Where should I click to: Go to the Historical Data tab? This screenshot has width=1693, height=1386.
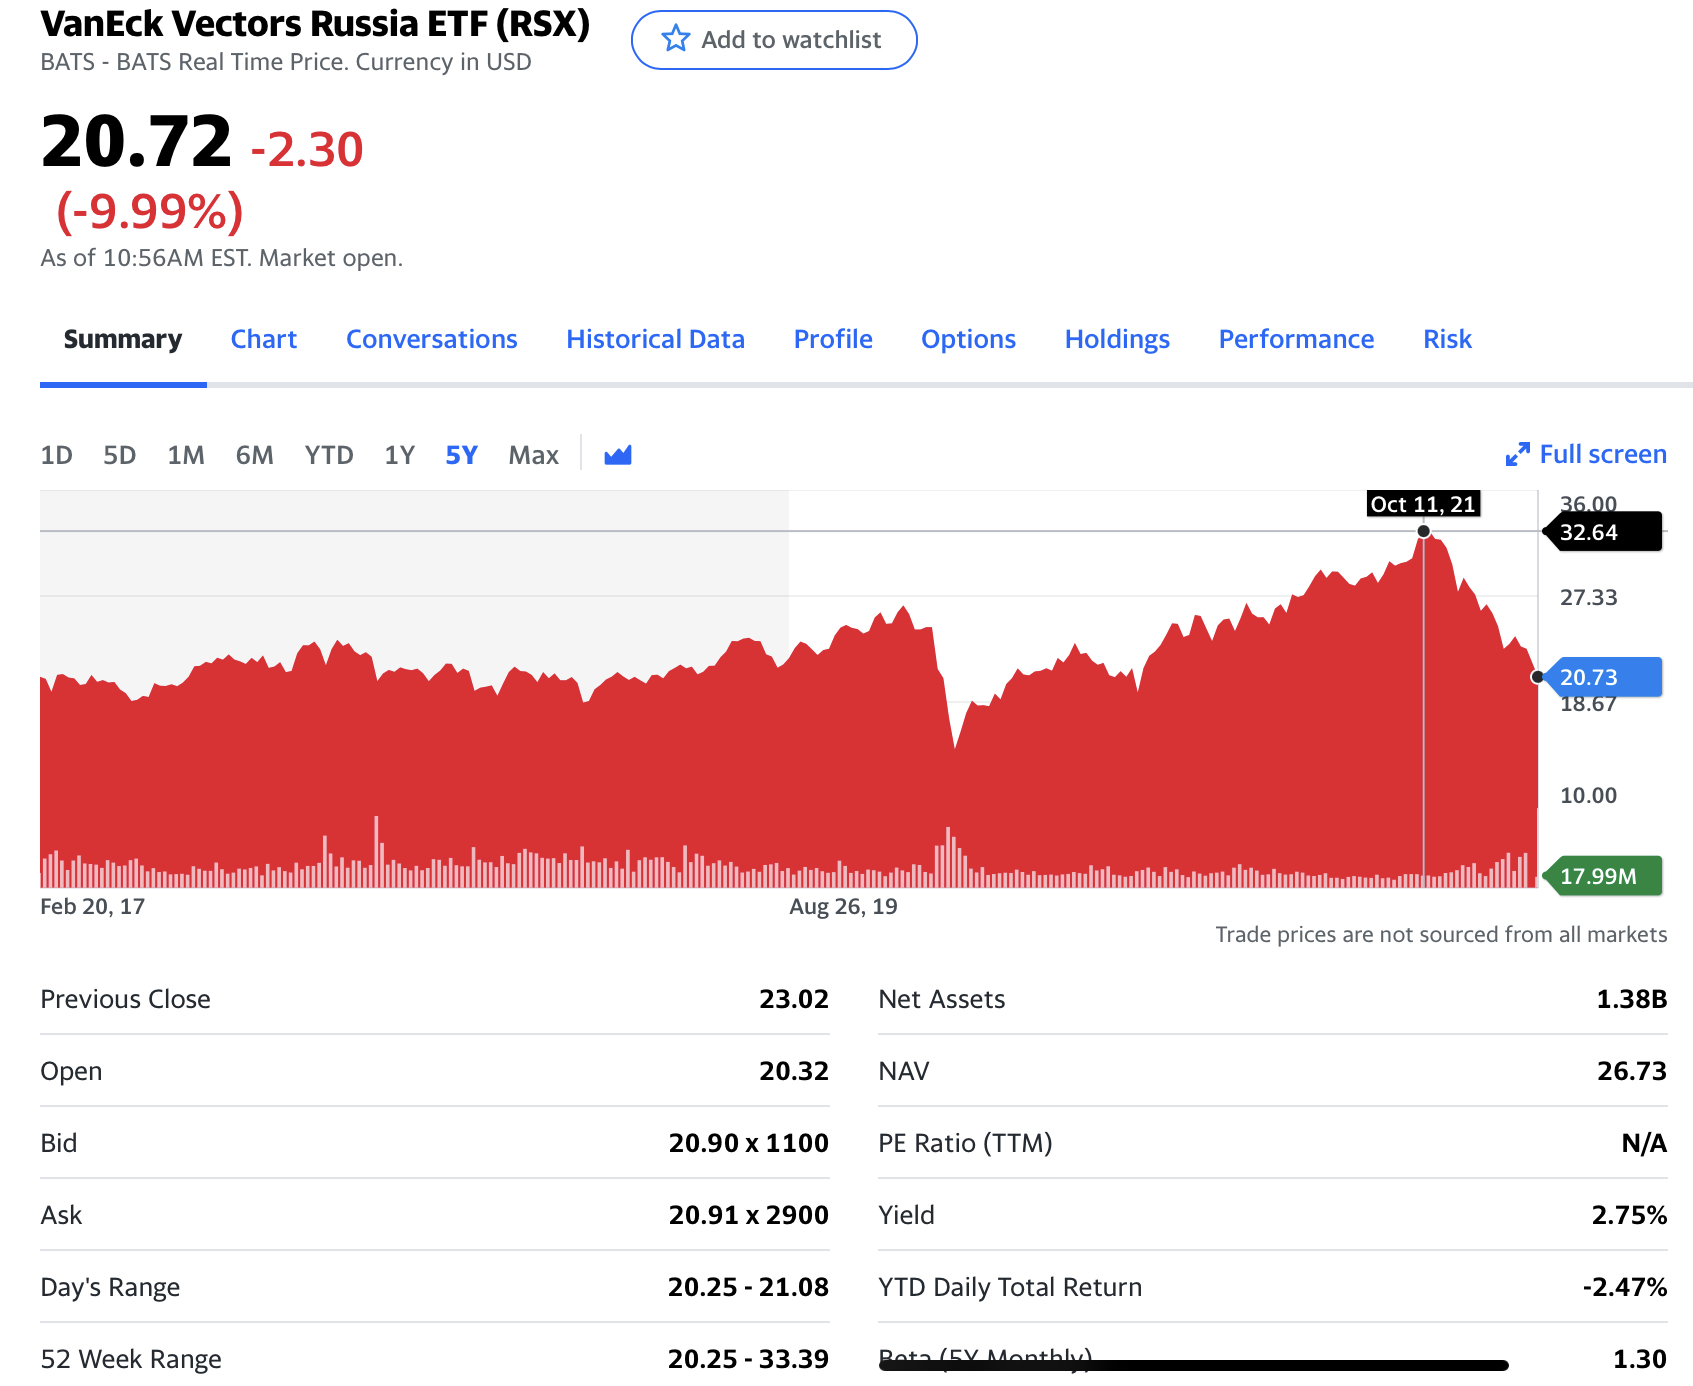(x=656, y=339)
